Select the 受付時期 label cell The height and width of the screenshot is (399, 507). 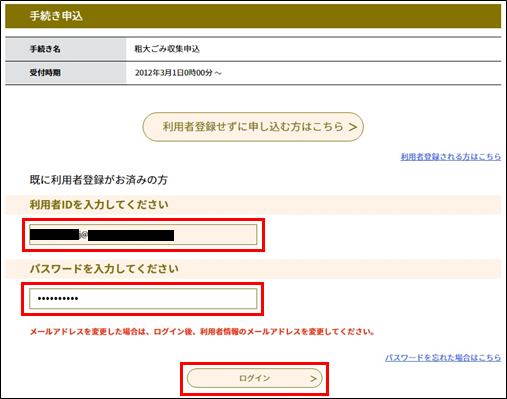(66, 73)
